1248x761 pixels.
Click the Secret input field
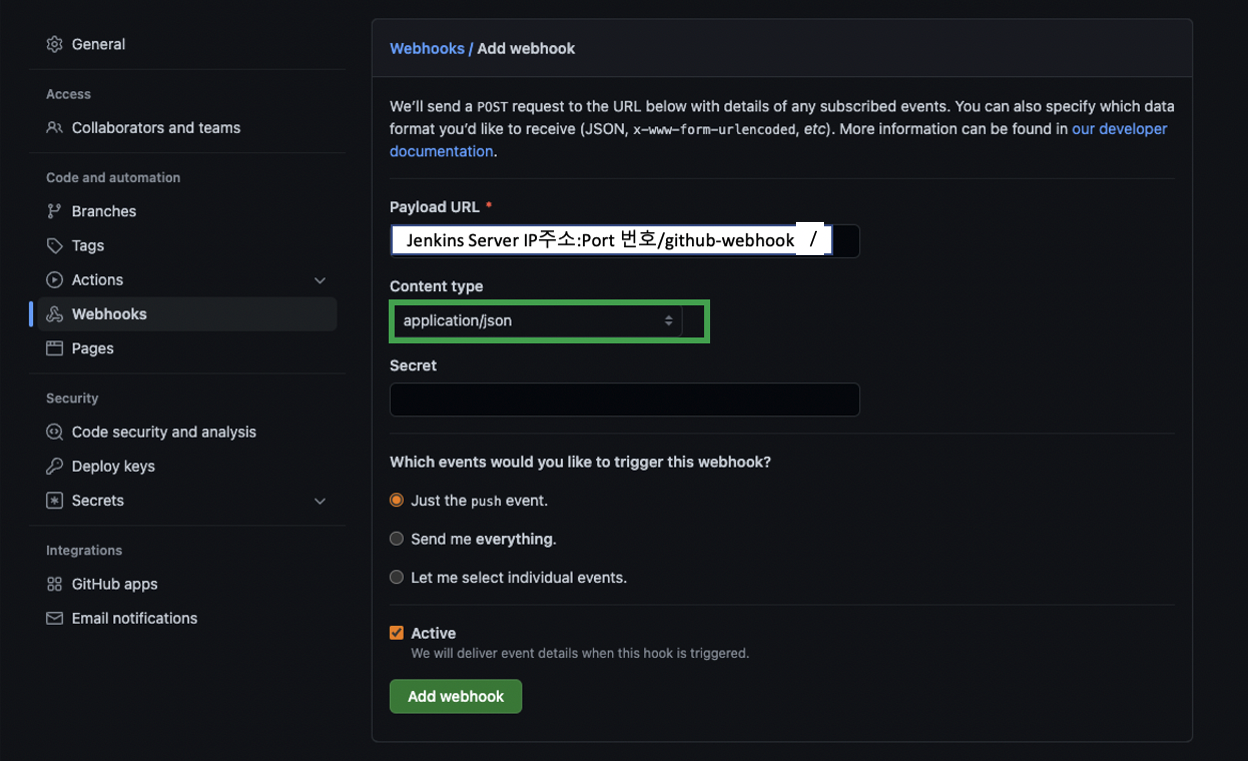pyautogui.click(x=624, y=400)
